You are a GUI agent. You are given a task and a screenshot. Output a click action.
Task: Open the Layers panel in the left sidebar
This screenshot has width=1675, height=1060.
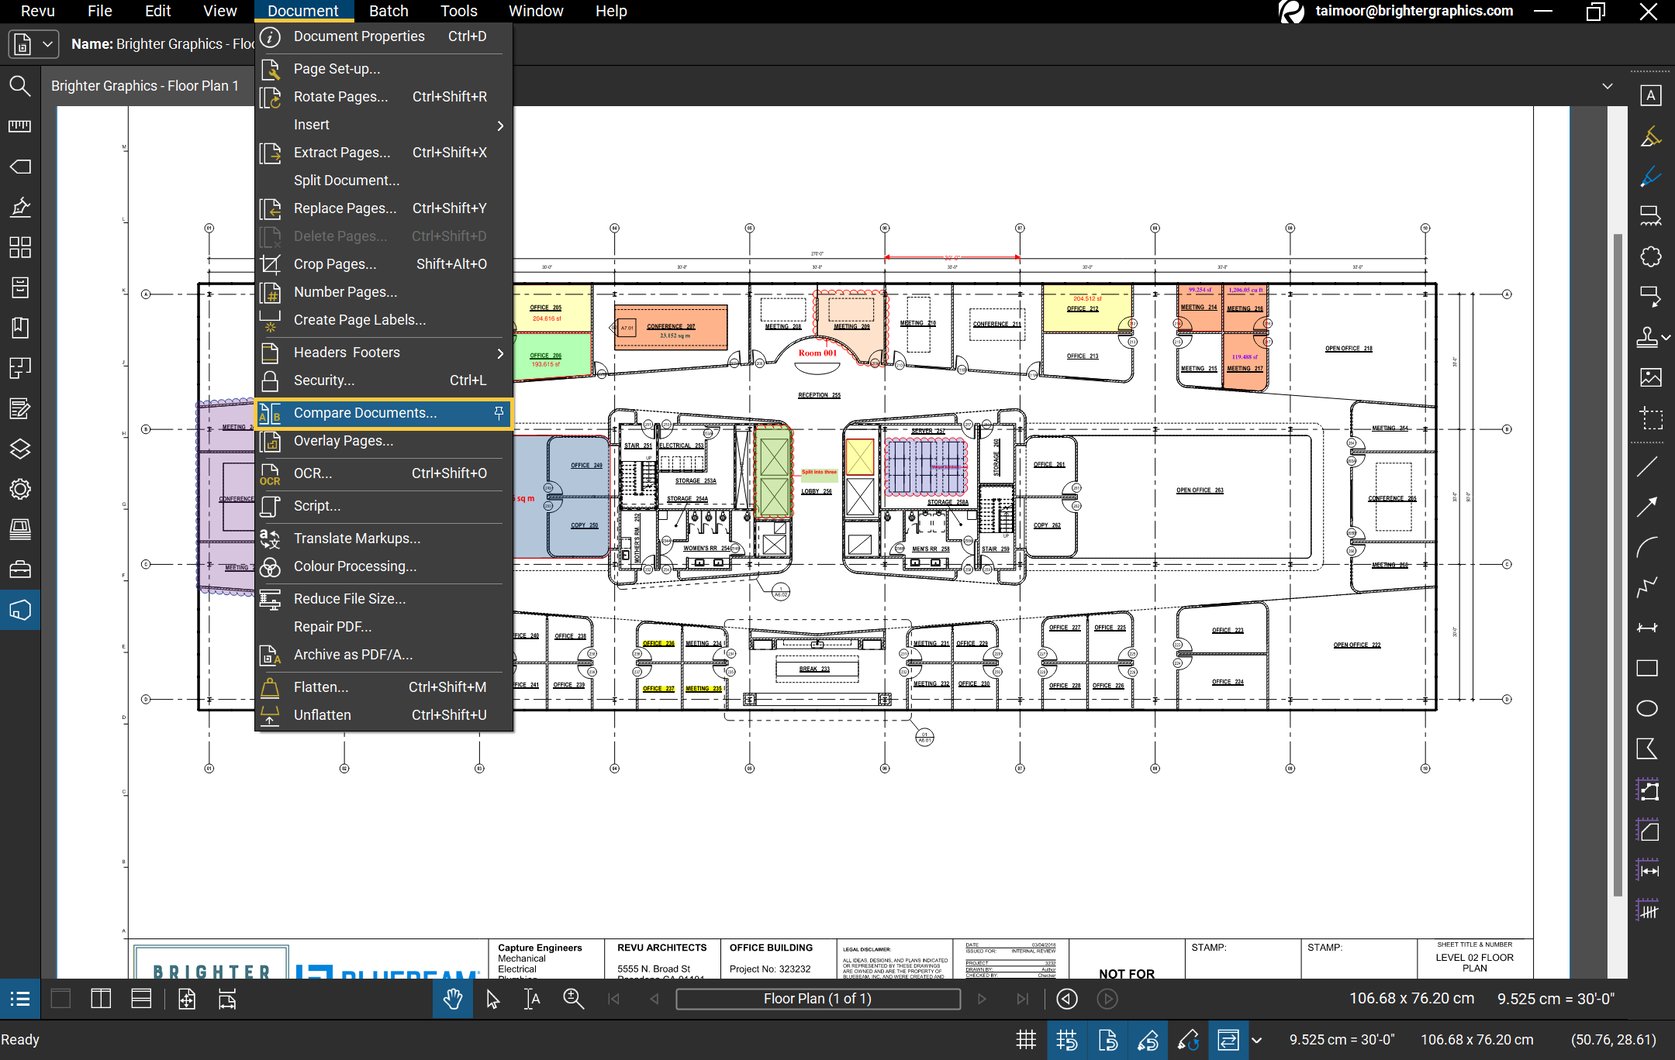click(19, 449)
